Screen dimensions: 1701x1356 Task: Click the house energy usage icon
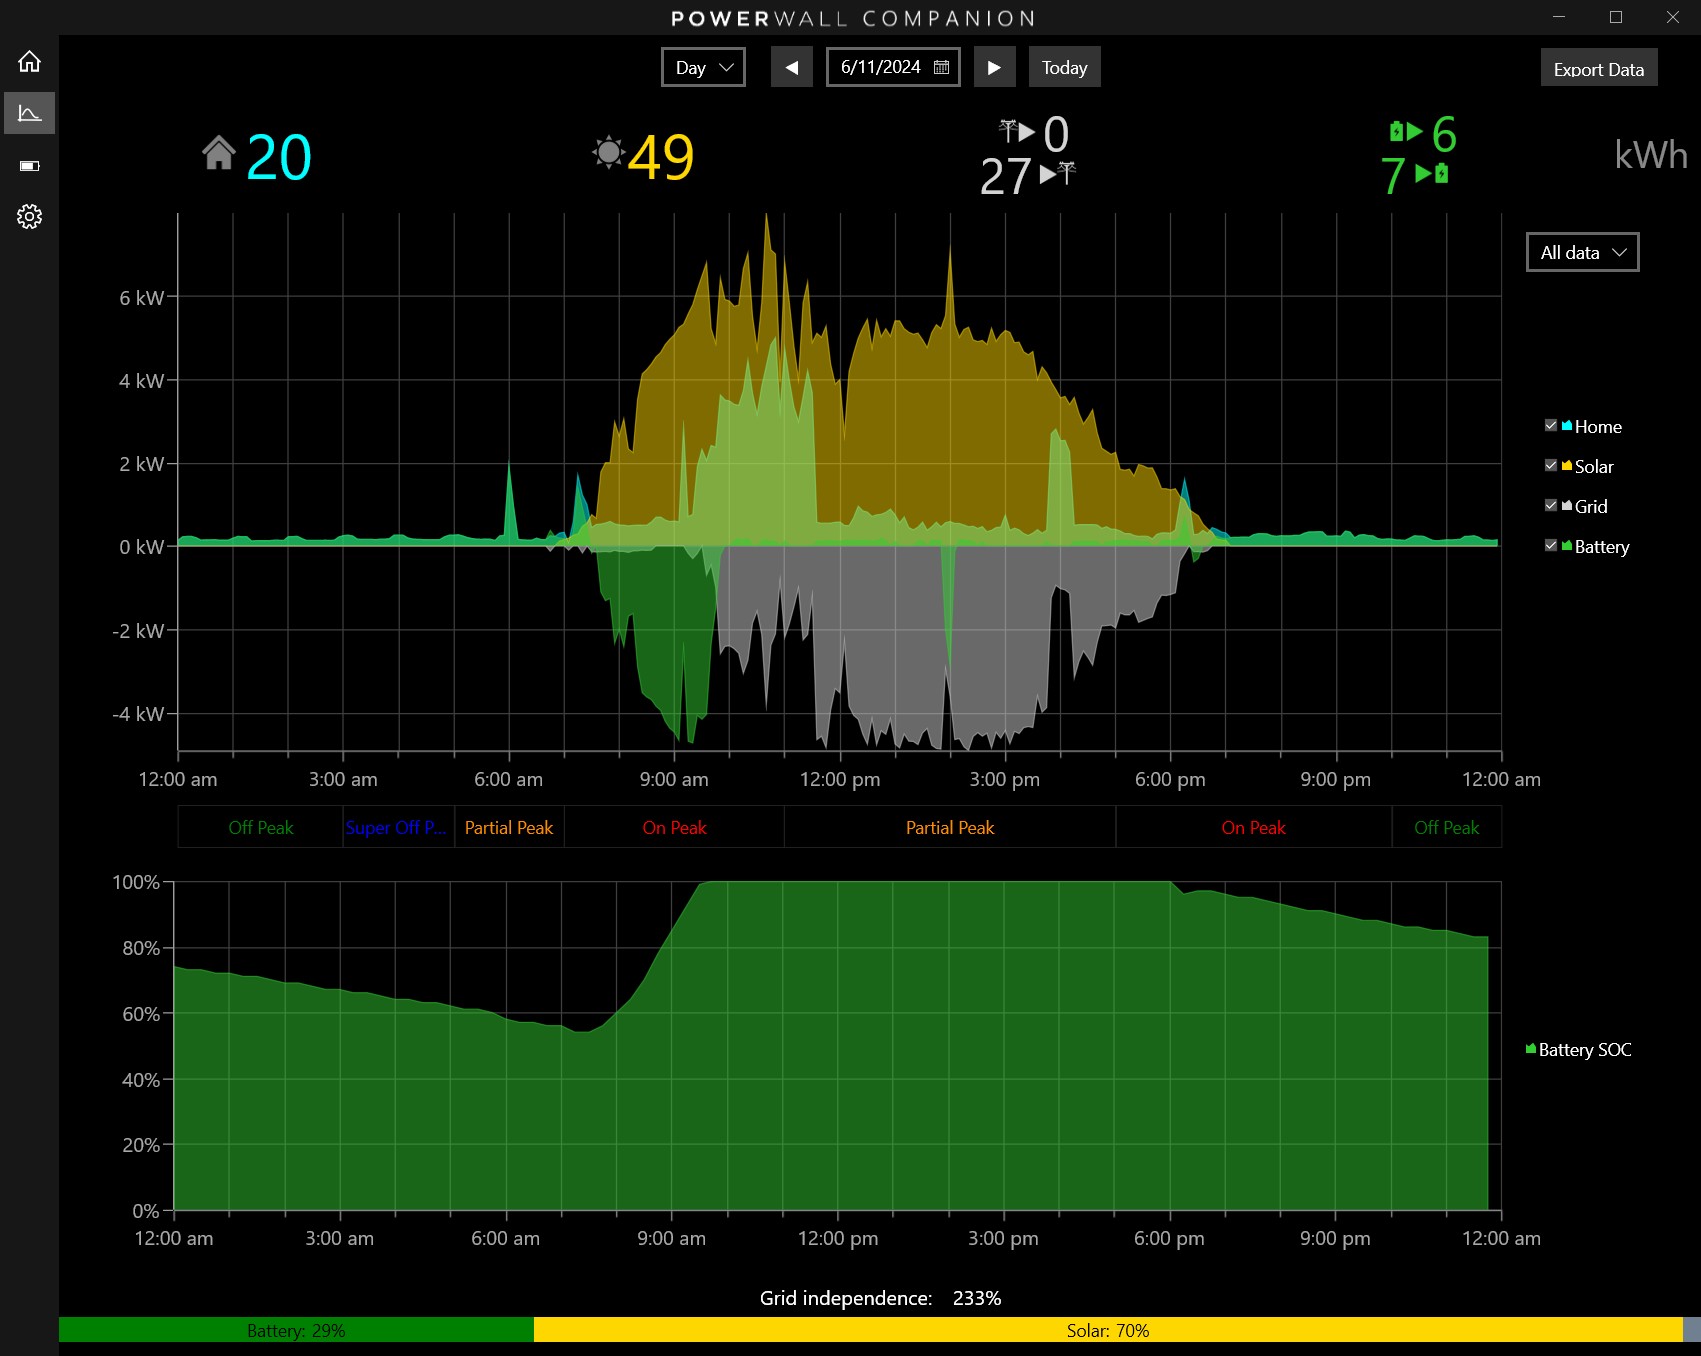(219, 154)
